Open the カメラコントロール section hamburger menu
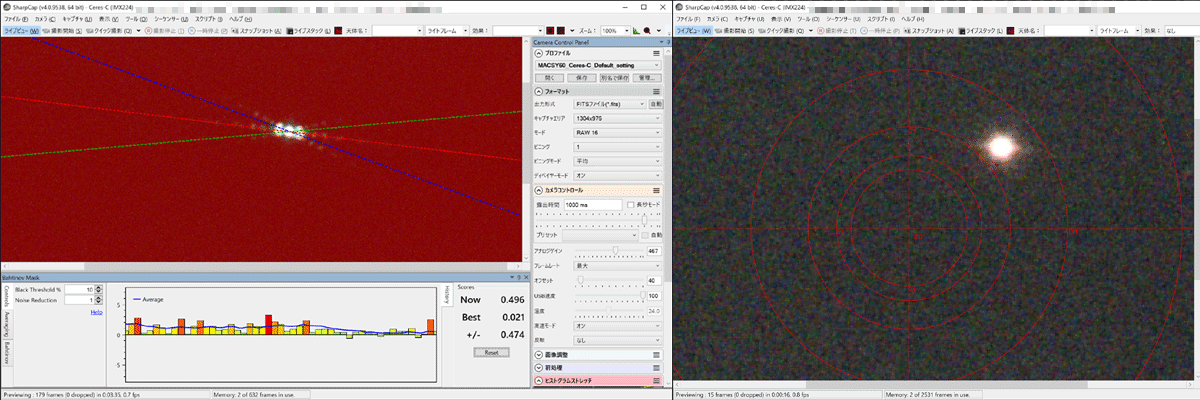 coord(657,189)
